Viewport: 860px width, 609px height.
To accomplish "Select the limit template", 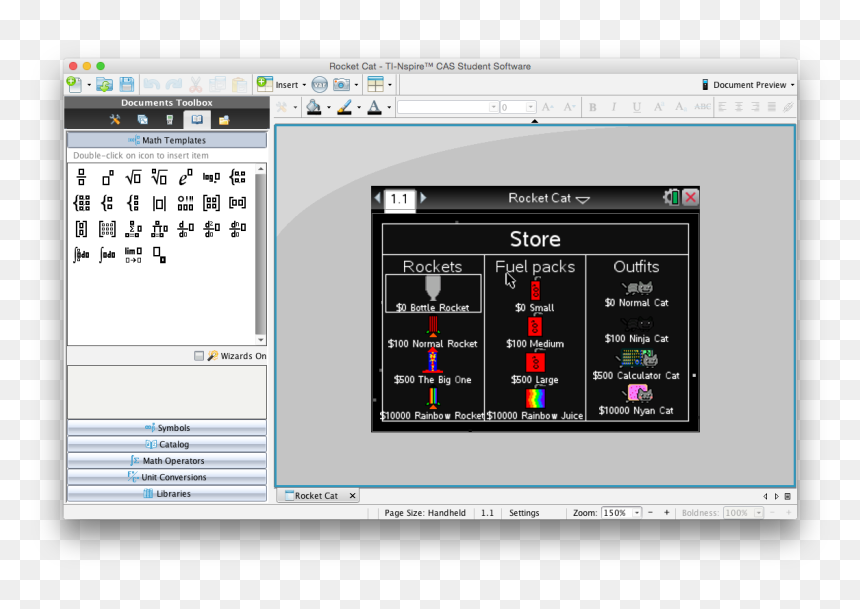I will (x=133, y=255).
